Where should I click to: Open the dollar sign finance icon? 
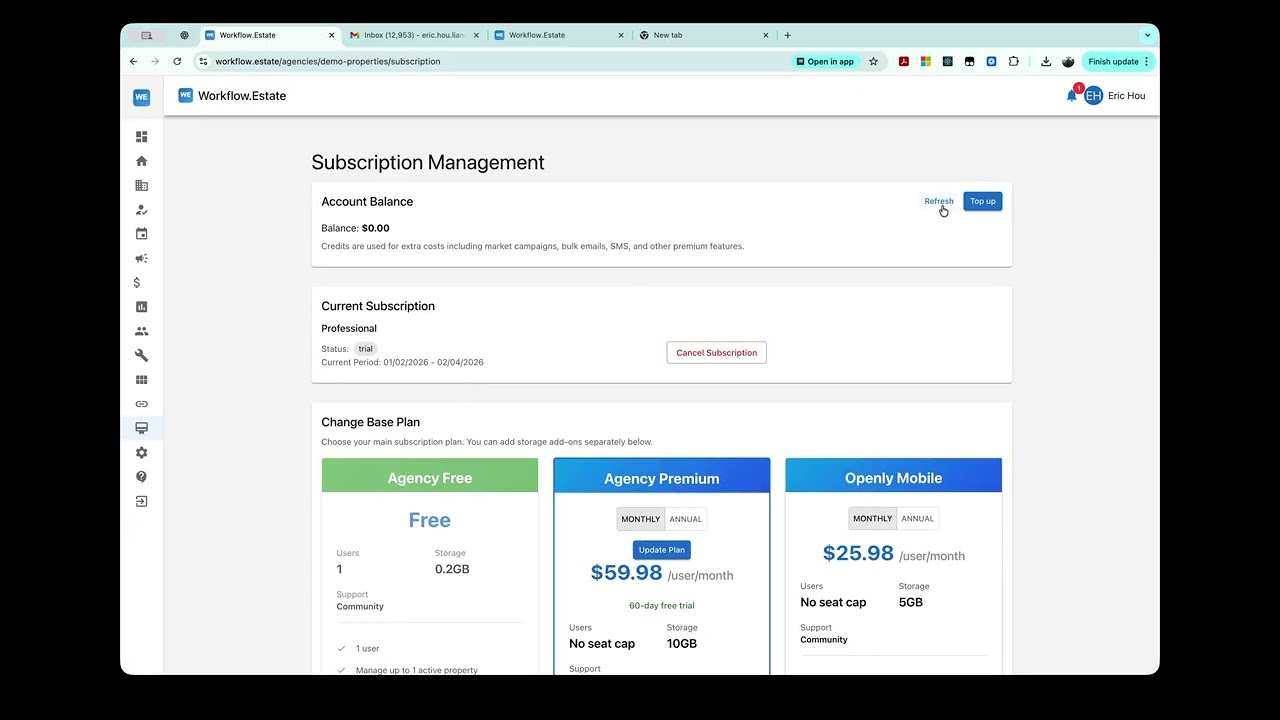137,283
